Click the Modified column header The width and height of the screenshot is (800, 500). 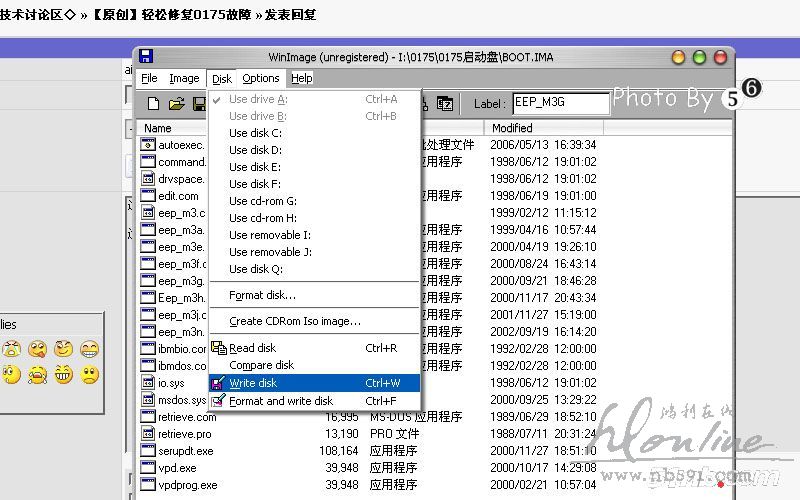point(512,128)
